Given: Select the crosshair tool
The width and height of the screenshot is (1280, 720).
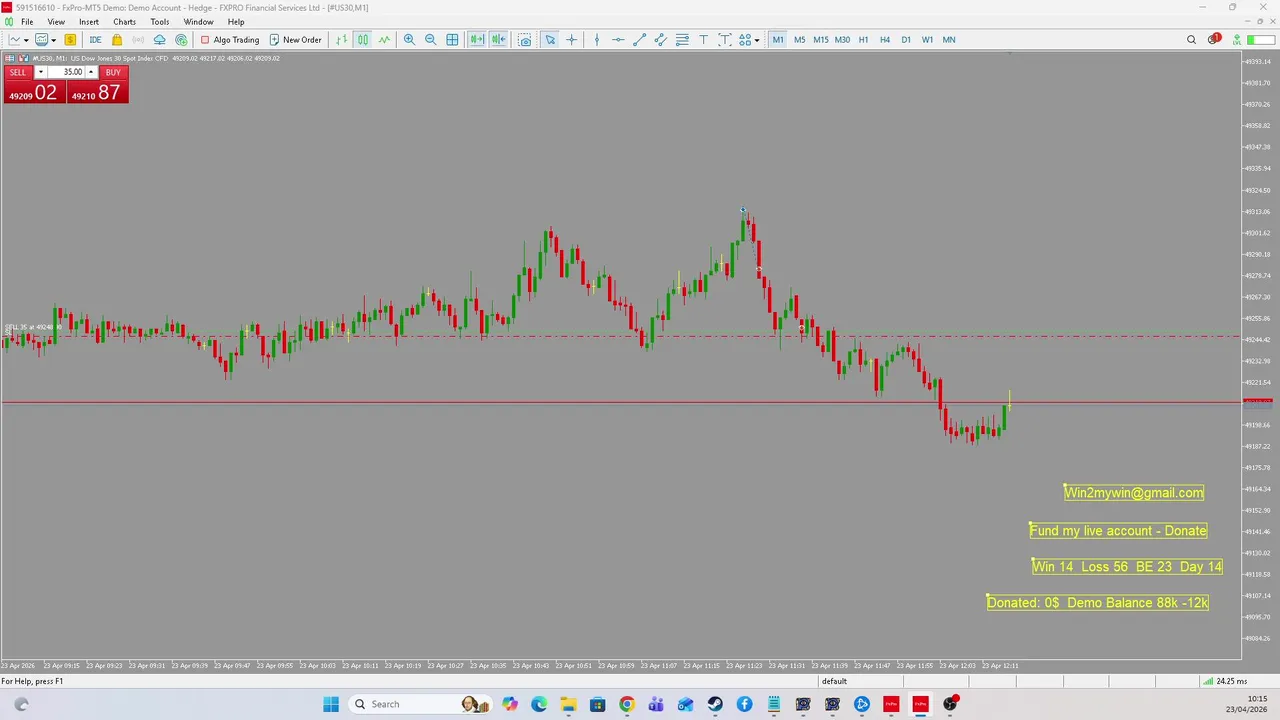Looking at the screenshot, I should (x=572, y=40).
